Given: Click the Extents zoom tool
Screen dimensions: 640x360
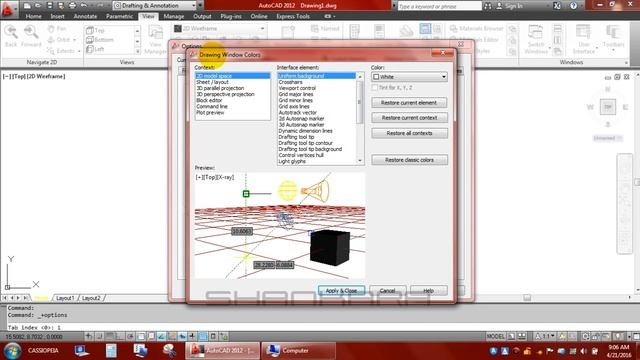Looking at the screenshot, I should click(x=61, y=51).
